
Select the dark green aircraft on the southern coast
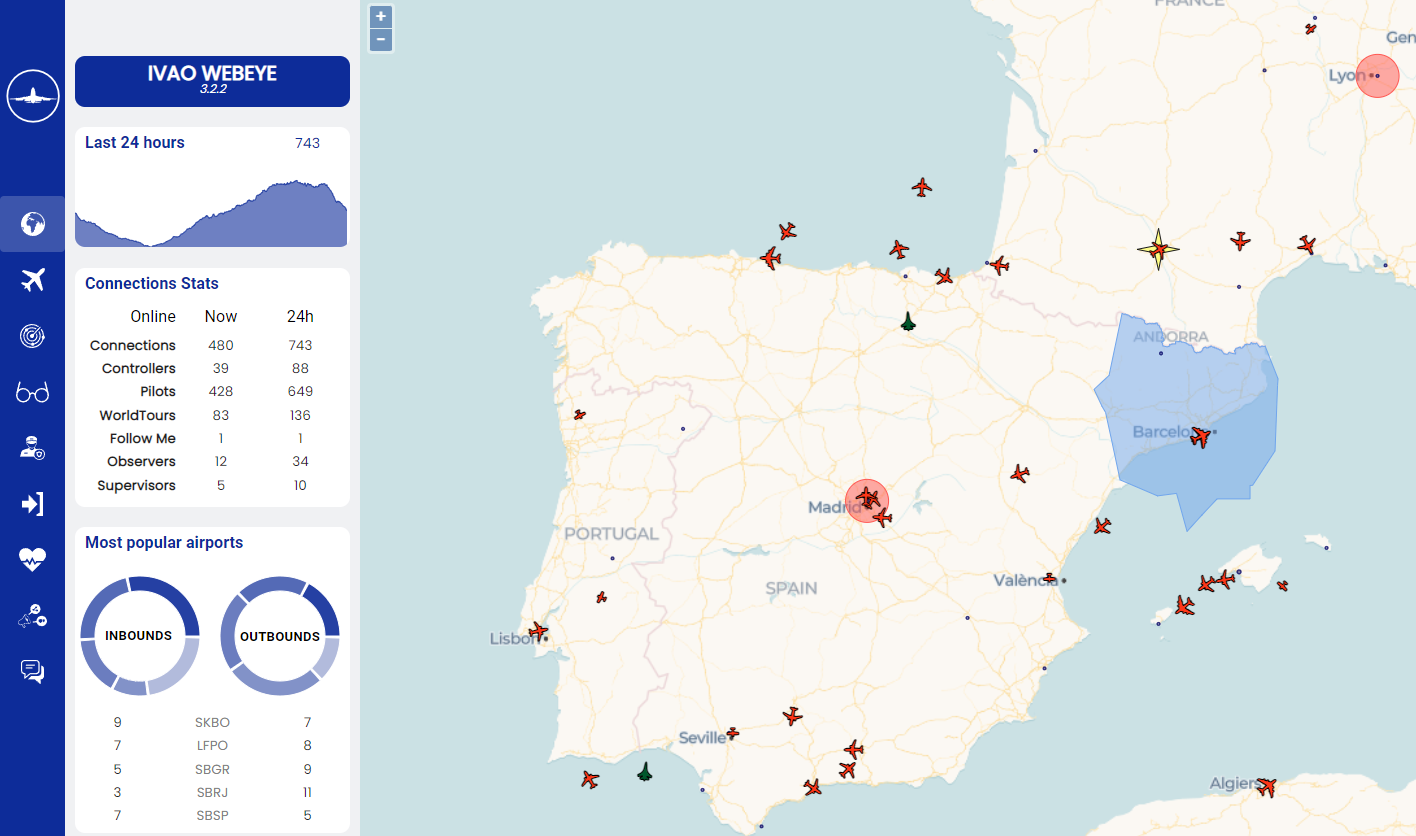645,771
